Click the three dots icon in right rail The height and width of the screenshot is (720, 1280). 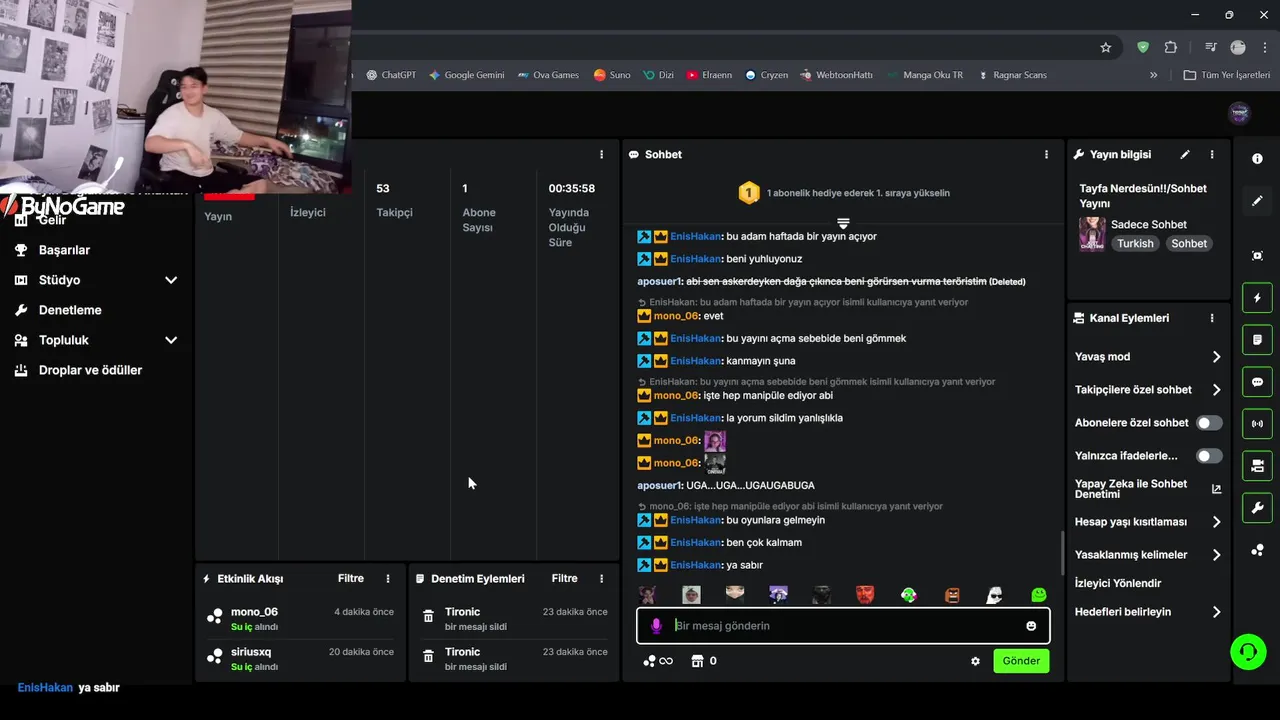click(1257, 550)
